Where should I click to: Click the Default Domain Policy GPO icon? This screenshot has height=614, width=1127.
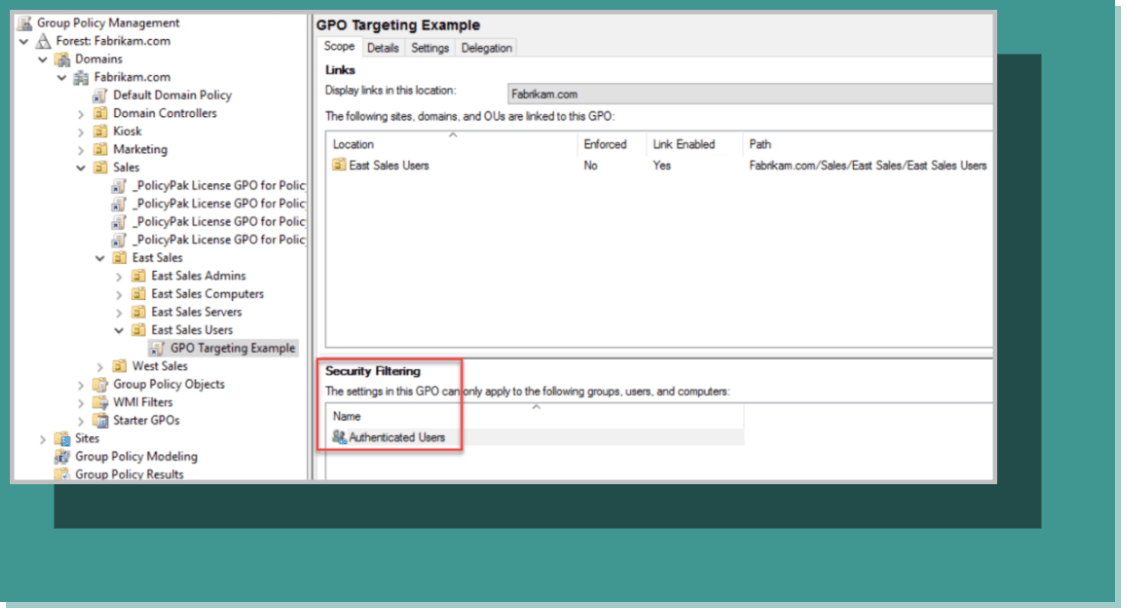click(x=101, y=95)
